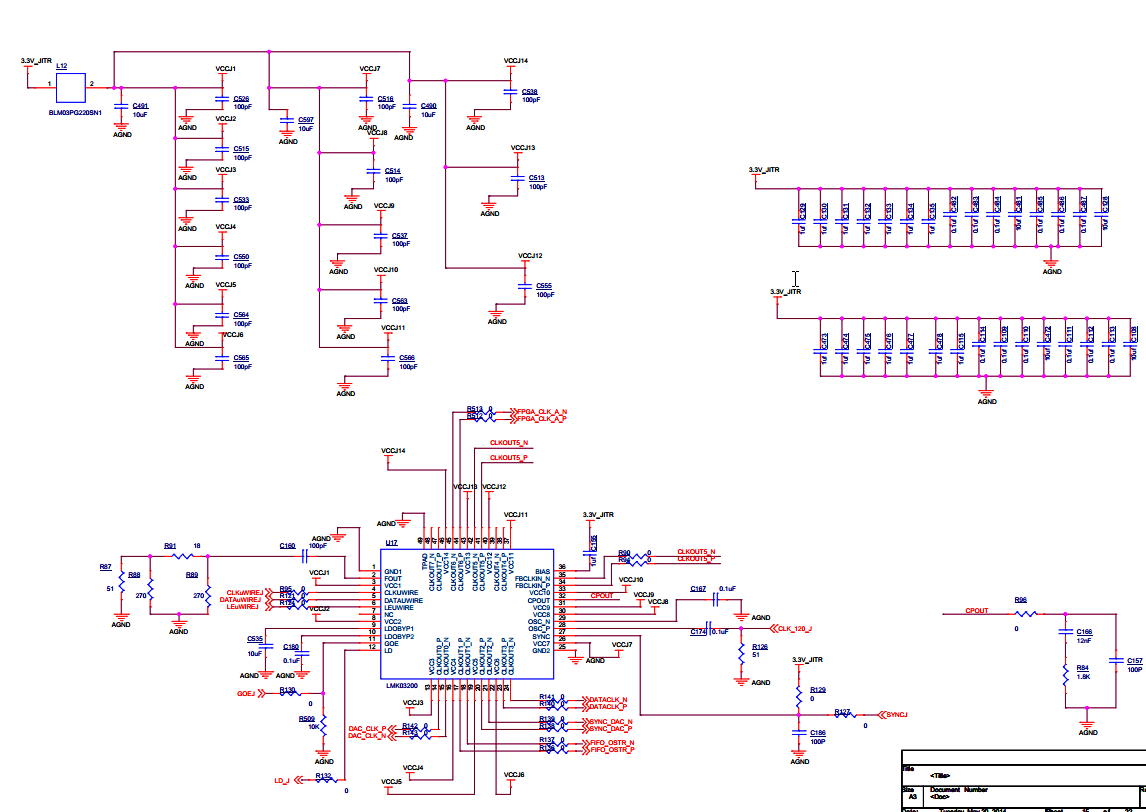Image resolution: width=1146 pixels, height=812 pixels.
Task: Click the C186 capacitor label
Action: click(x=818, y=733)
